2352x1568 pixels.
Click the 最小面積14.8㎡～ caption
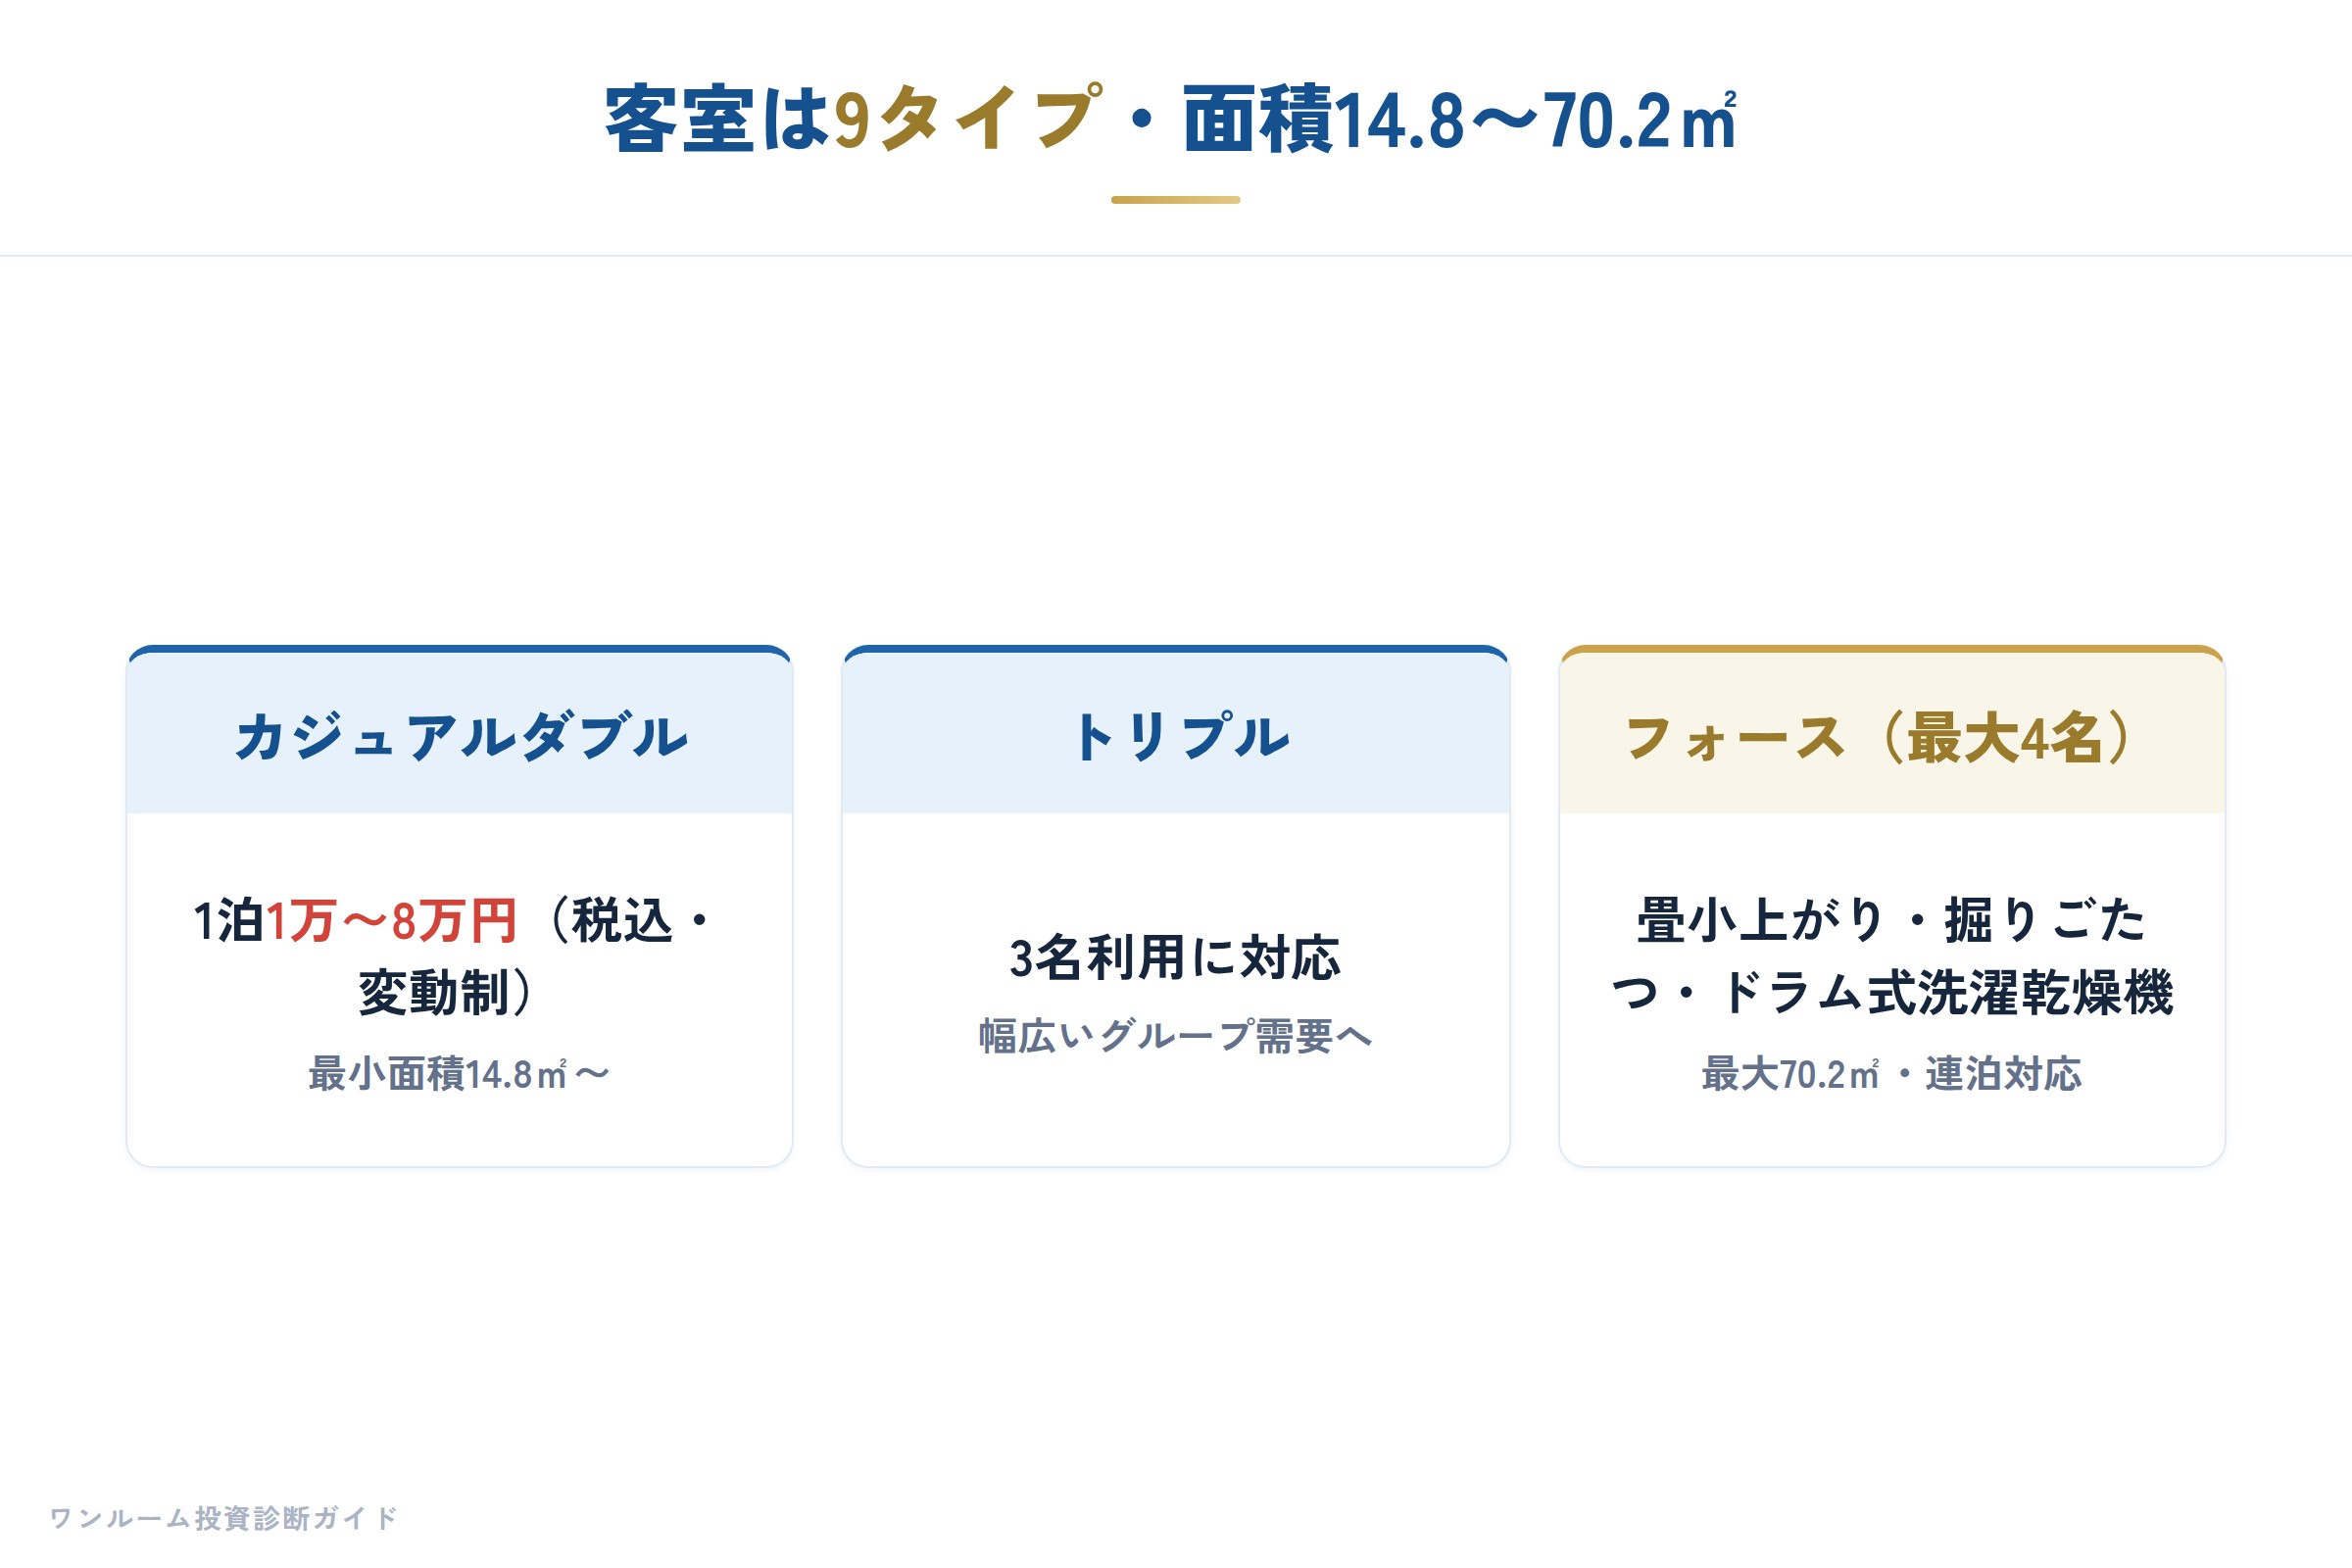coord(459,1074)
